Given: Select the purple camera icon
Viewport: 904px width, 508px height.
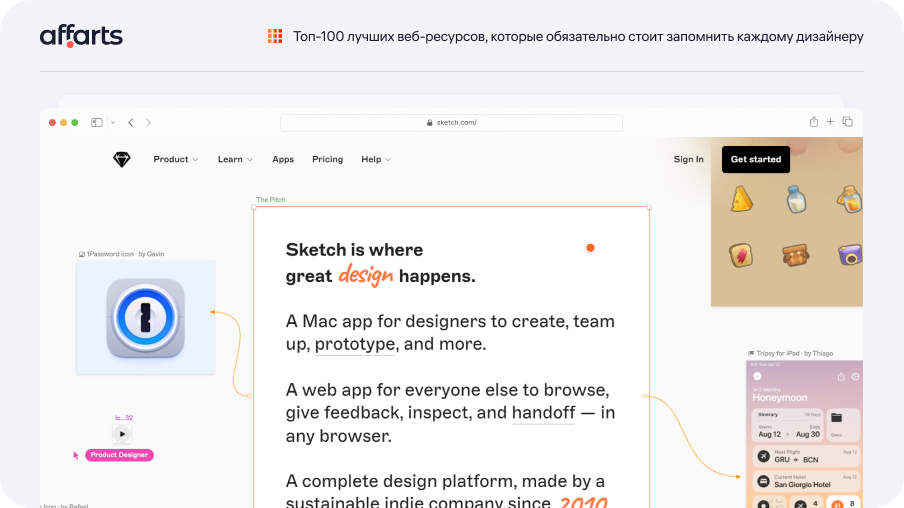Looking at the screenshot, I should (850, 254).
